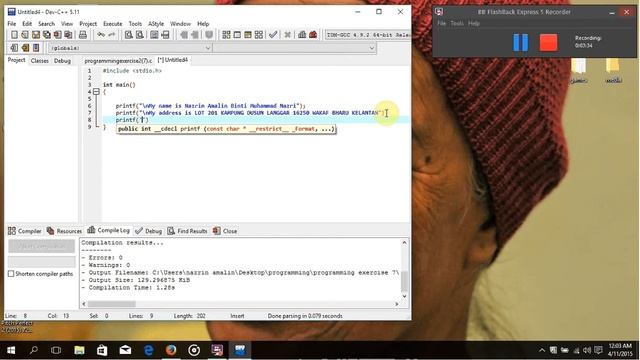Open the Window menu
640x360 pixels.
[180, 24]
